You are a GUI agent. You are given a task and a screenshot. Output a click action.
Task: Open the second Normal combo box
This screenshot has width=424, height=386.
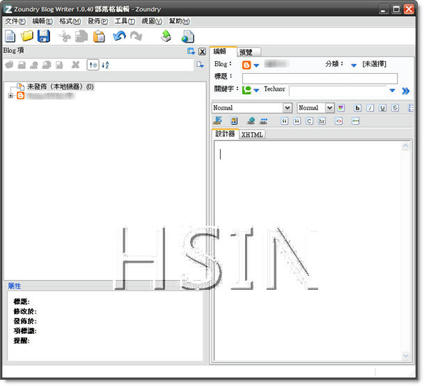click(x=315, y=108)
